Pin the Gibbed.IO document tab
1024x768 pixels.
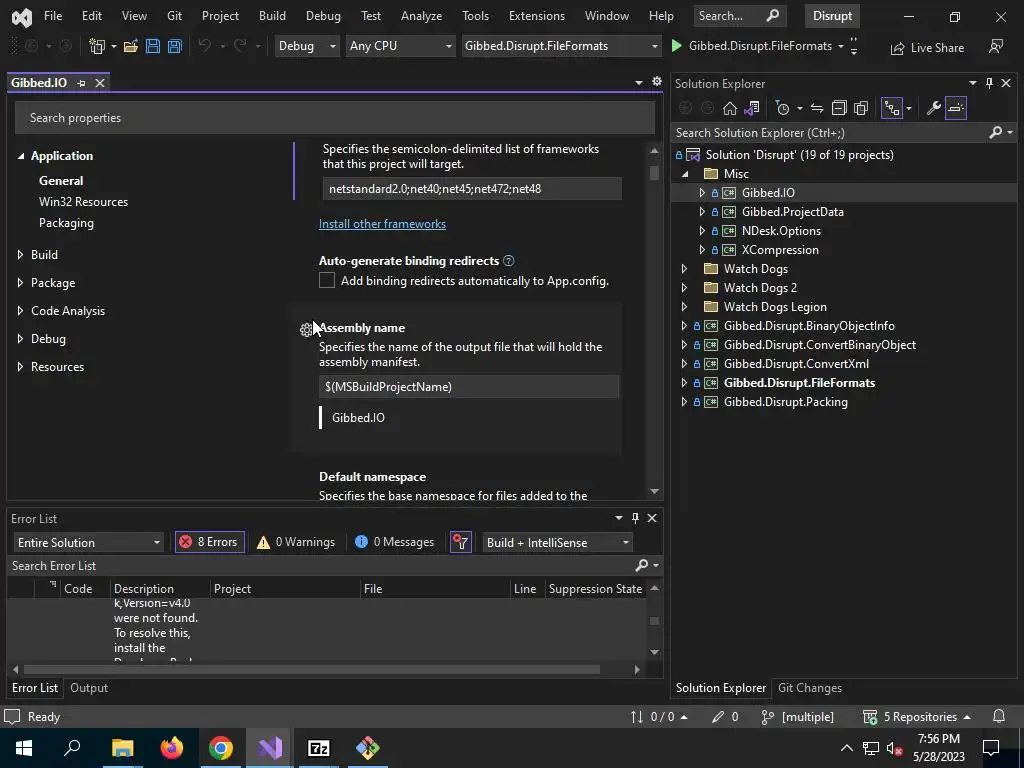pos(82,83)
